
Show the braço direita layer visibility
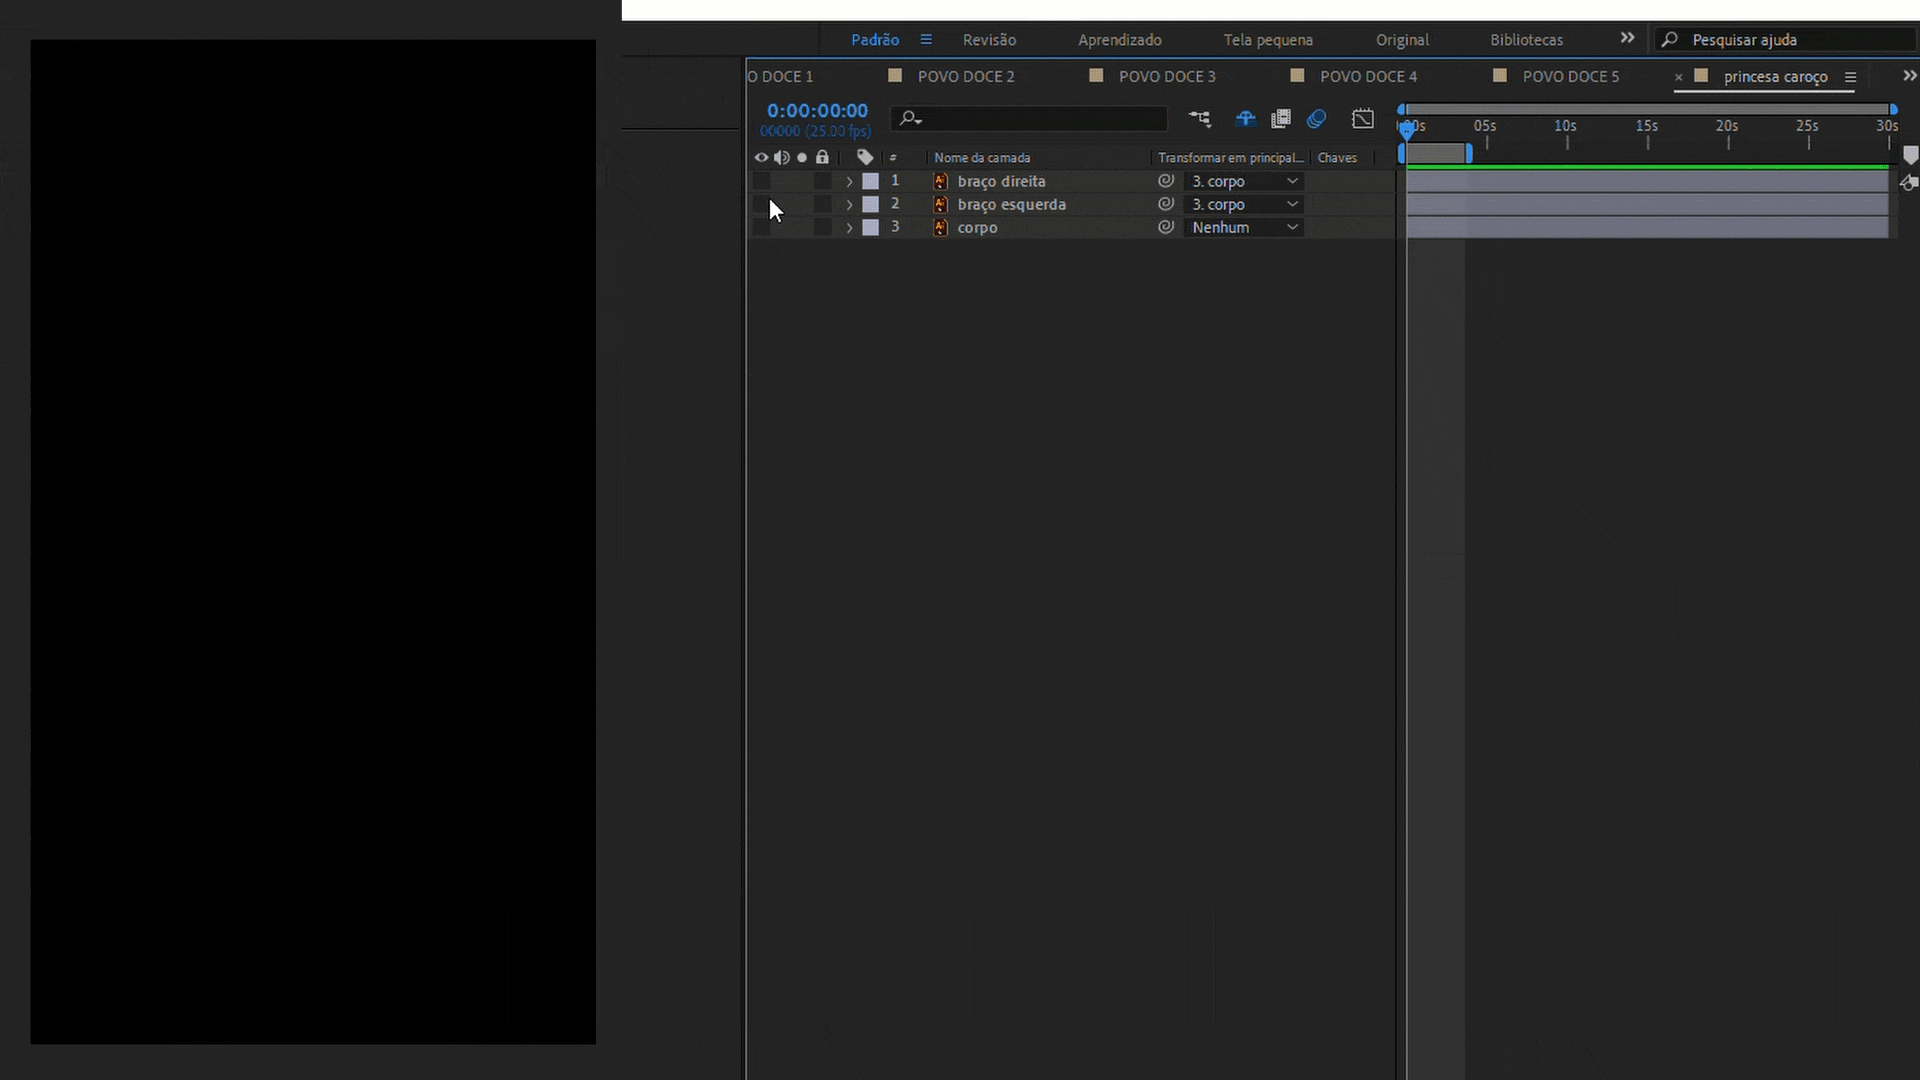[761, 181]
